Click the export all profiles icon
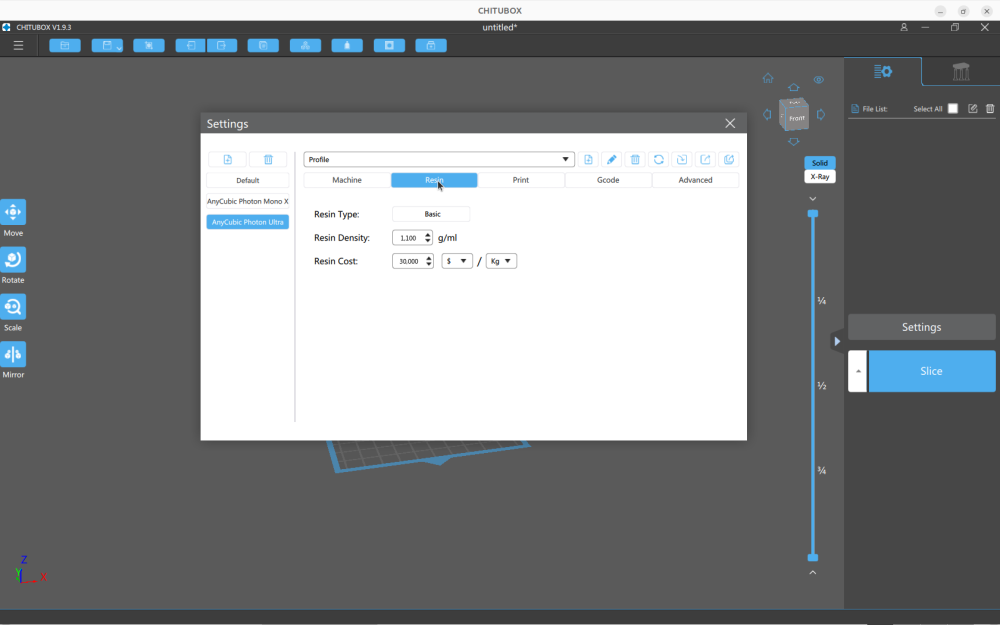 (x=729, y=159)
